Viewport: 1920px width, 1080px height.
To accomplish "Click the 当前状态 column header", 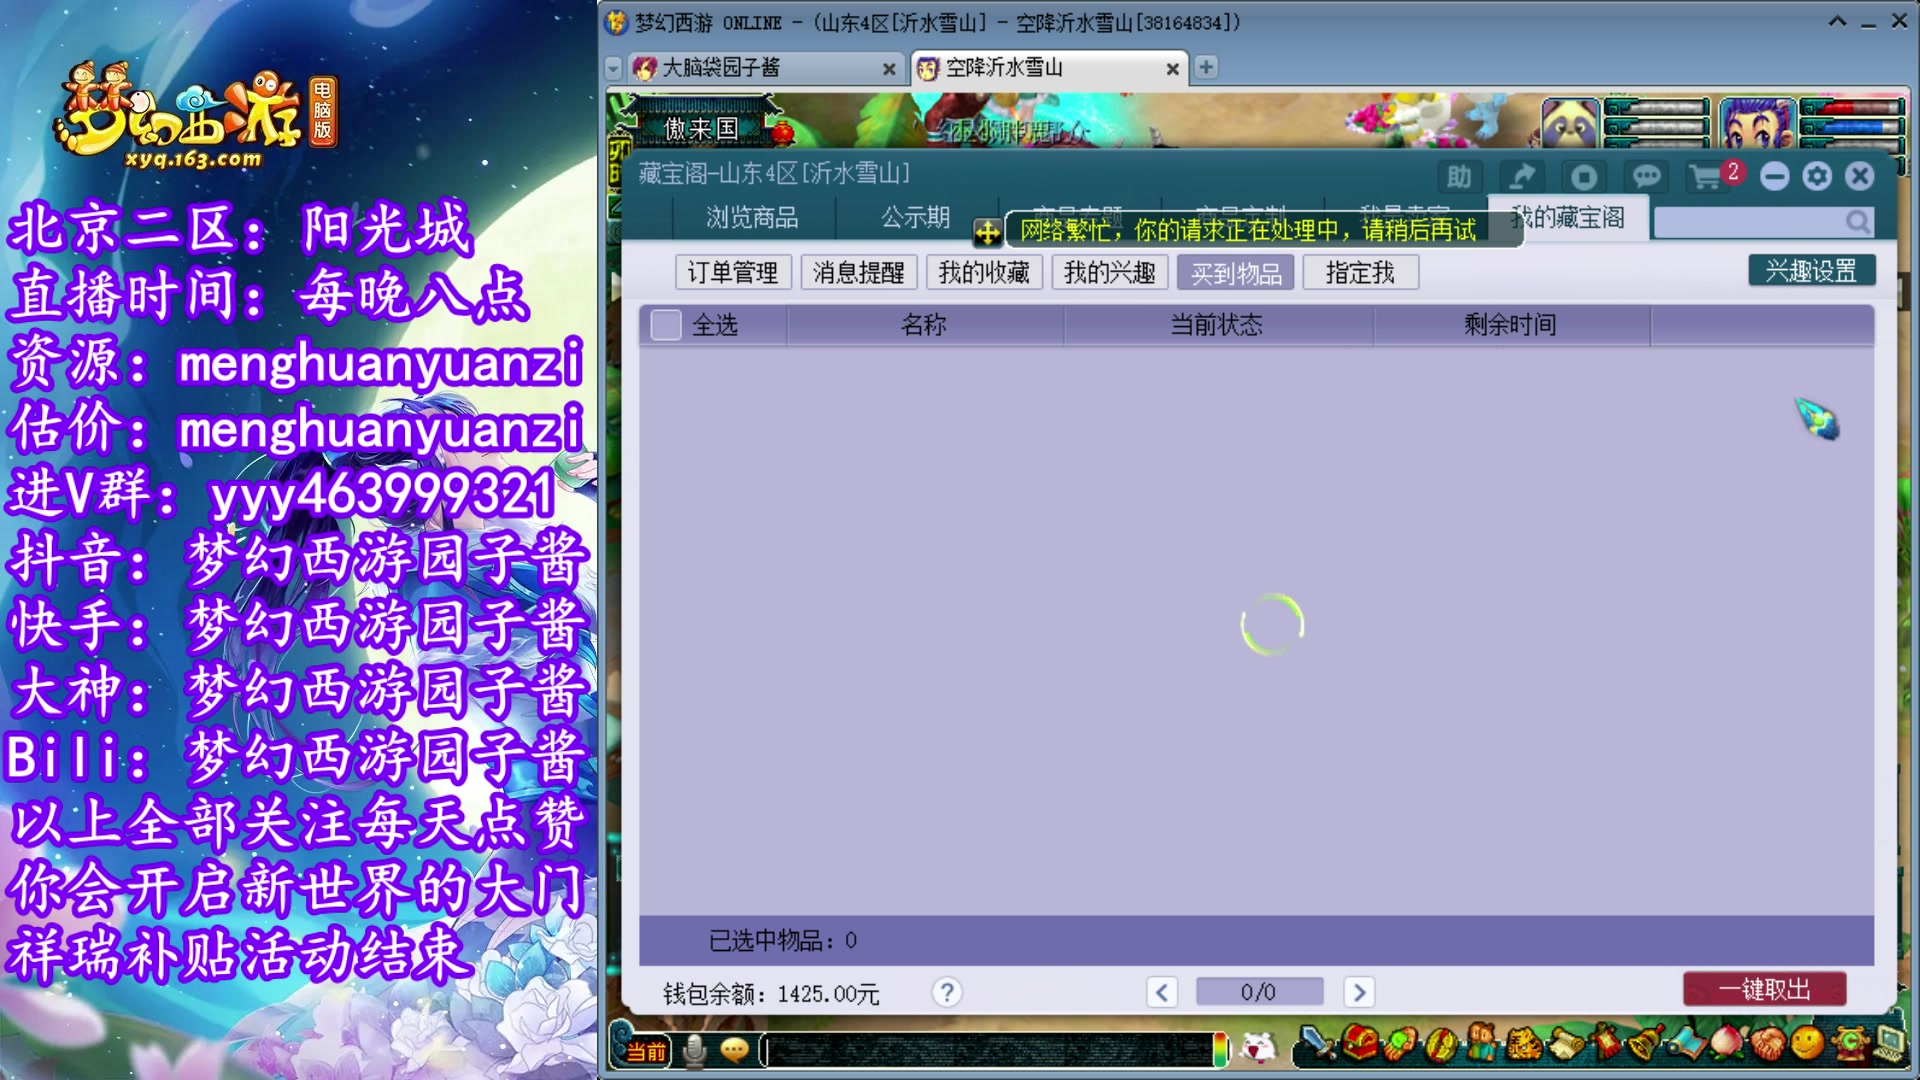I will tap(1217, 325).
